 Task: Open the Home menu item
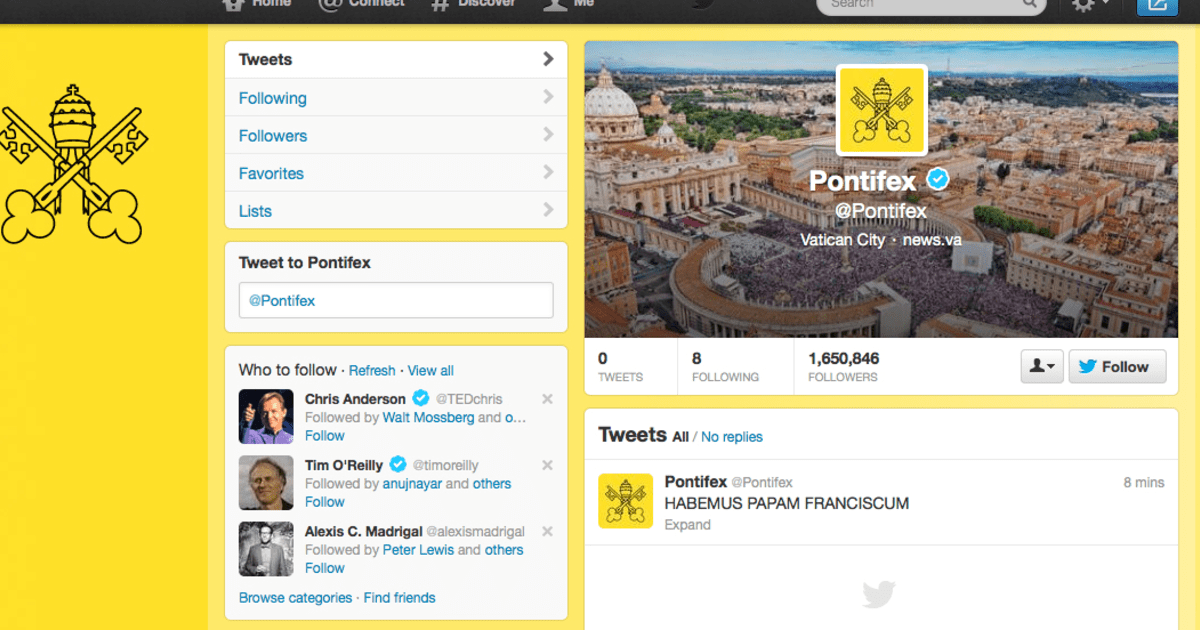[256, 4]
